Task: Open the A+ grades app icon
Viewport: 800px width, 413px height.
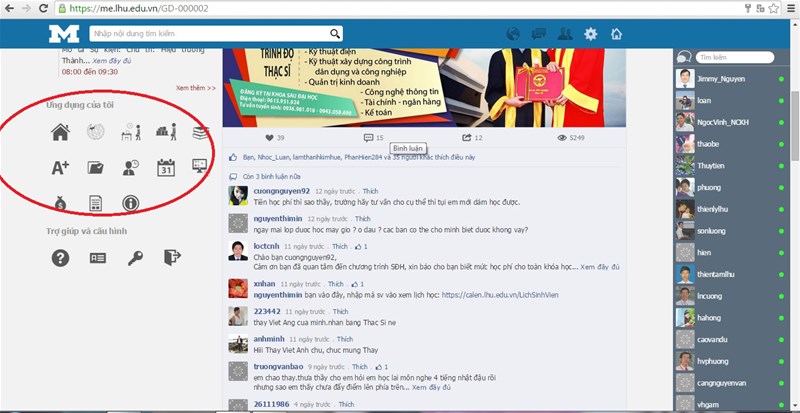Action: tap(60, 167)
